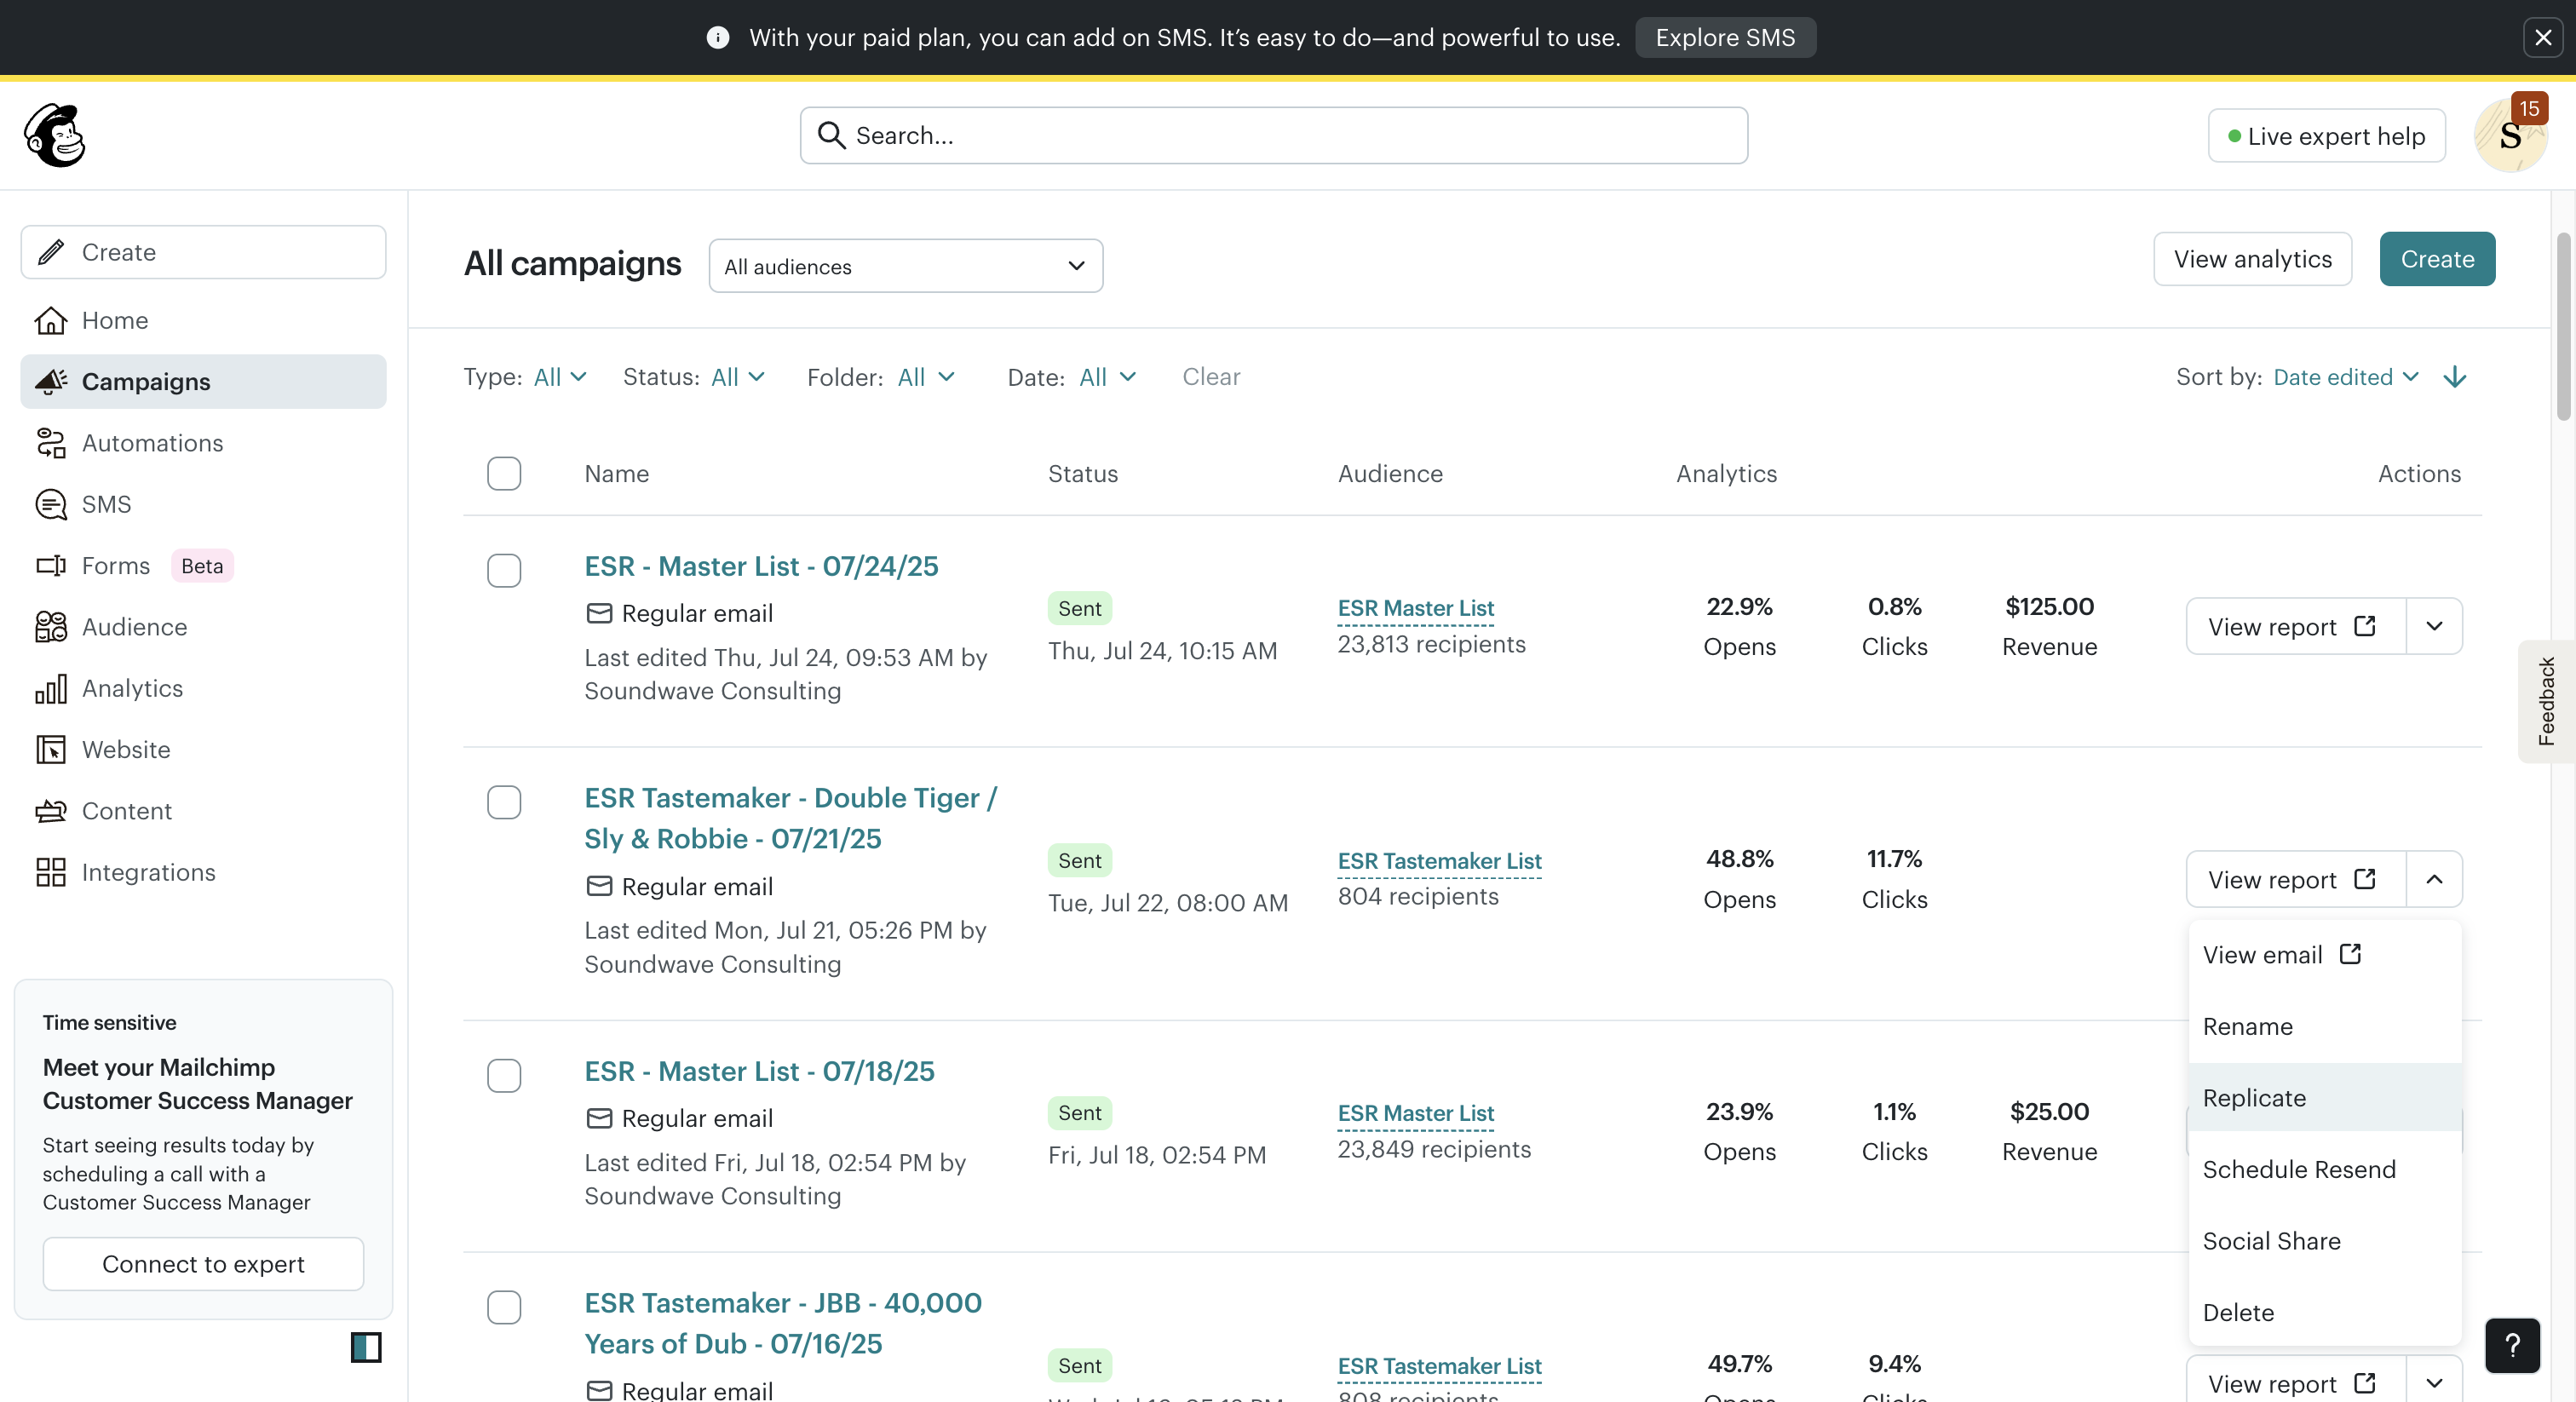The image size is (2576, 1402).
Task: Open the Feedback side tab
Action: (x=2546, y=701)
